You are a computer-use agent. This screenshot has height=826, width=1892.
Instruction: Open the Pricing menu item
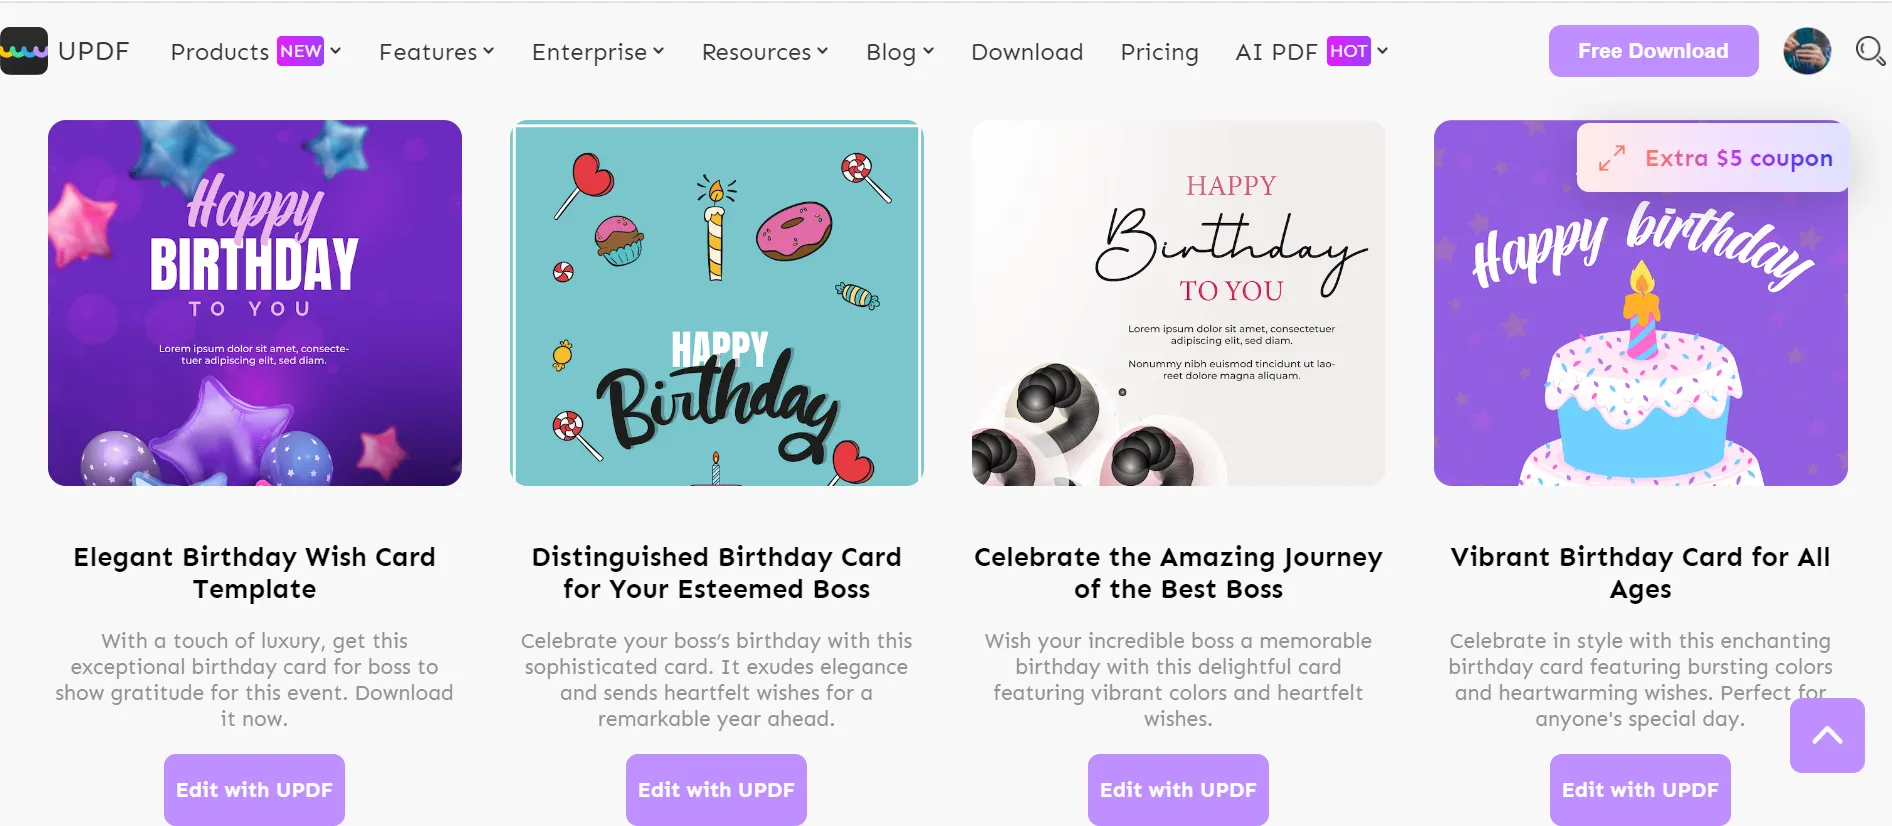point(1159,52)
